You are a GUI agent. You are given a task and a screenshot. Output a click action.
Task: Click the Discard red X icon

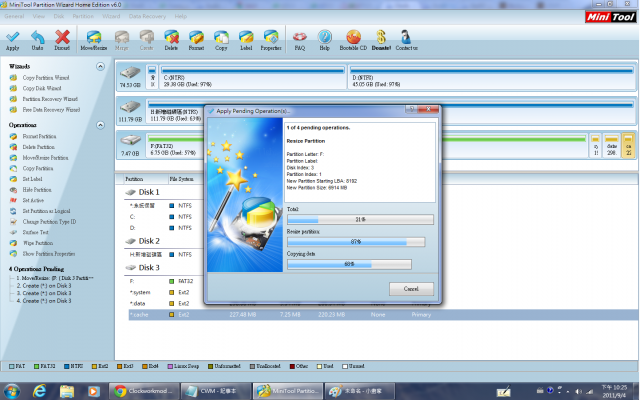pyautogui.click(x=62, y=37)
